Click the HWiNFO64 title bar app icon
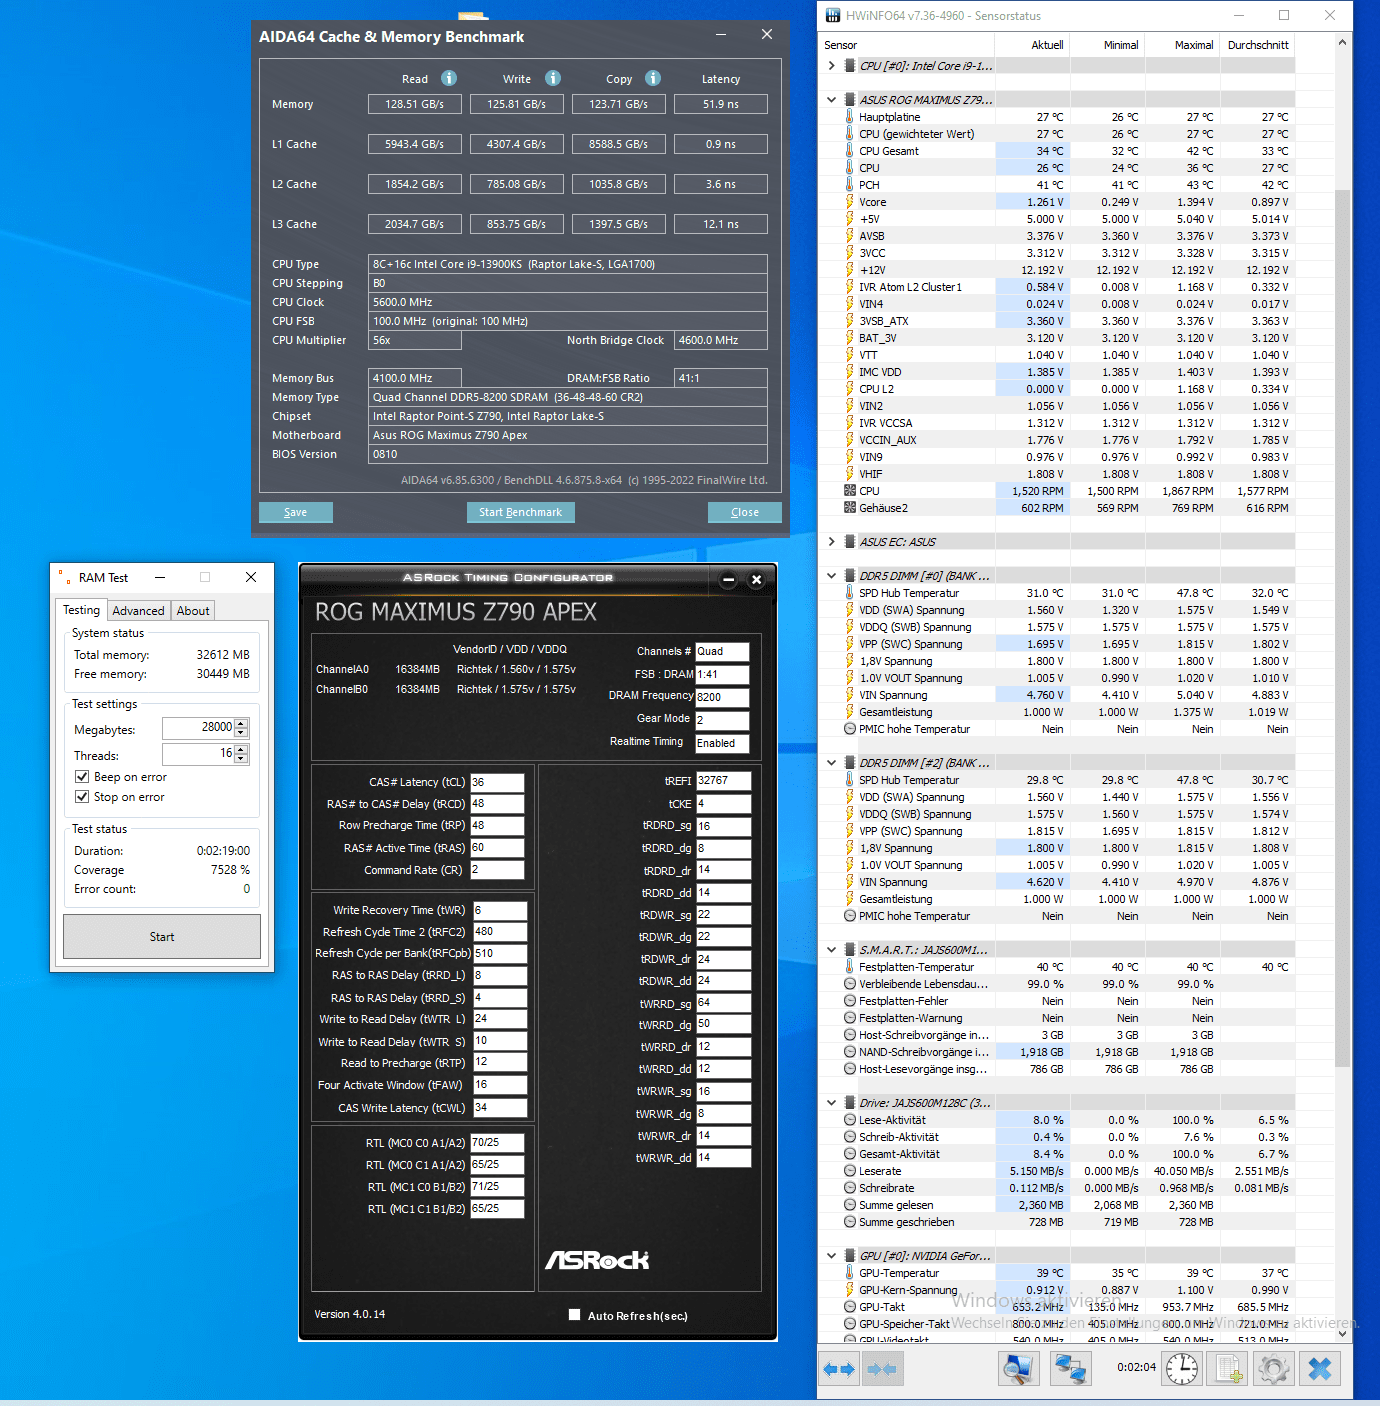This screenshot has width=1380, height=1406. click(x=833, y=15)
